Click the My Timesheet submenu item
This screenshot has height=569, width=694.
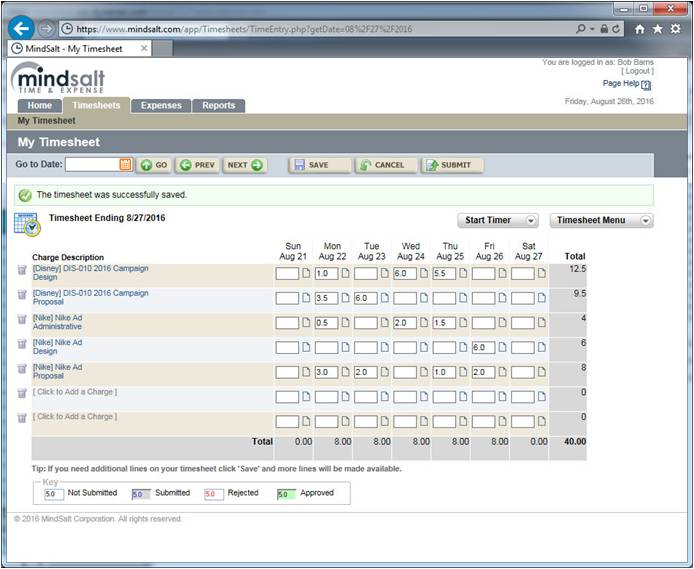[46, 121]
